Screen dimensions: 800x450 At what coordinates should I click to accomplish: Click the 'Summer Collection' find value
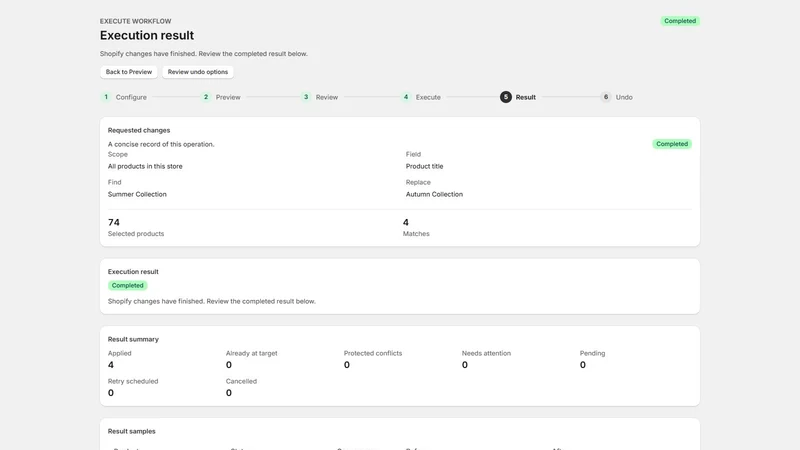[137, 194]
